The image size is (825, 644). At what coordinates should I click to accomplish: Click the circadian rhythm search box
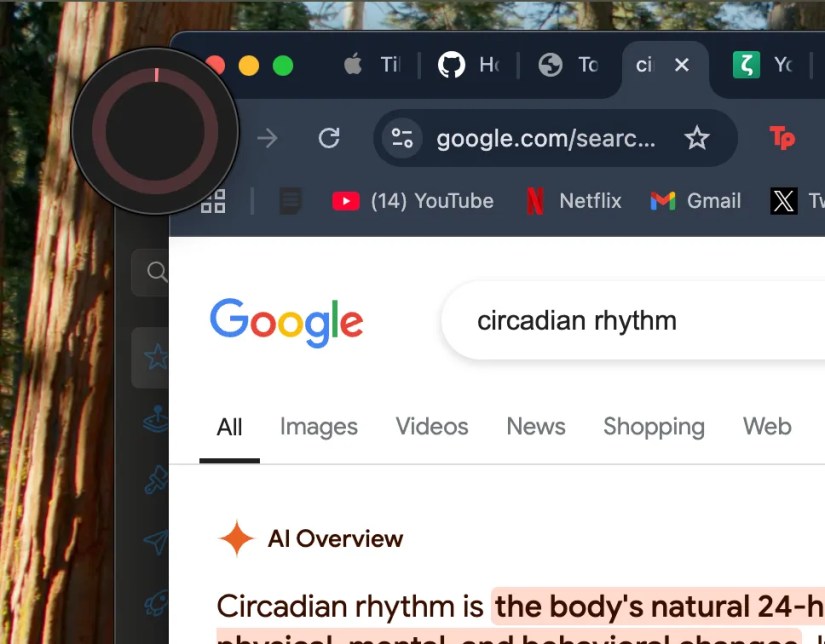click(x=633, y=320)
